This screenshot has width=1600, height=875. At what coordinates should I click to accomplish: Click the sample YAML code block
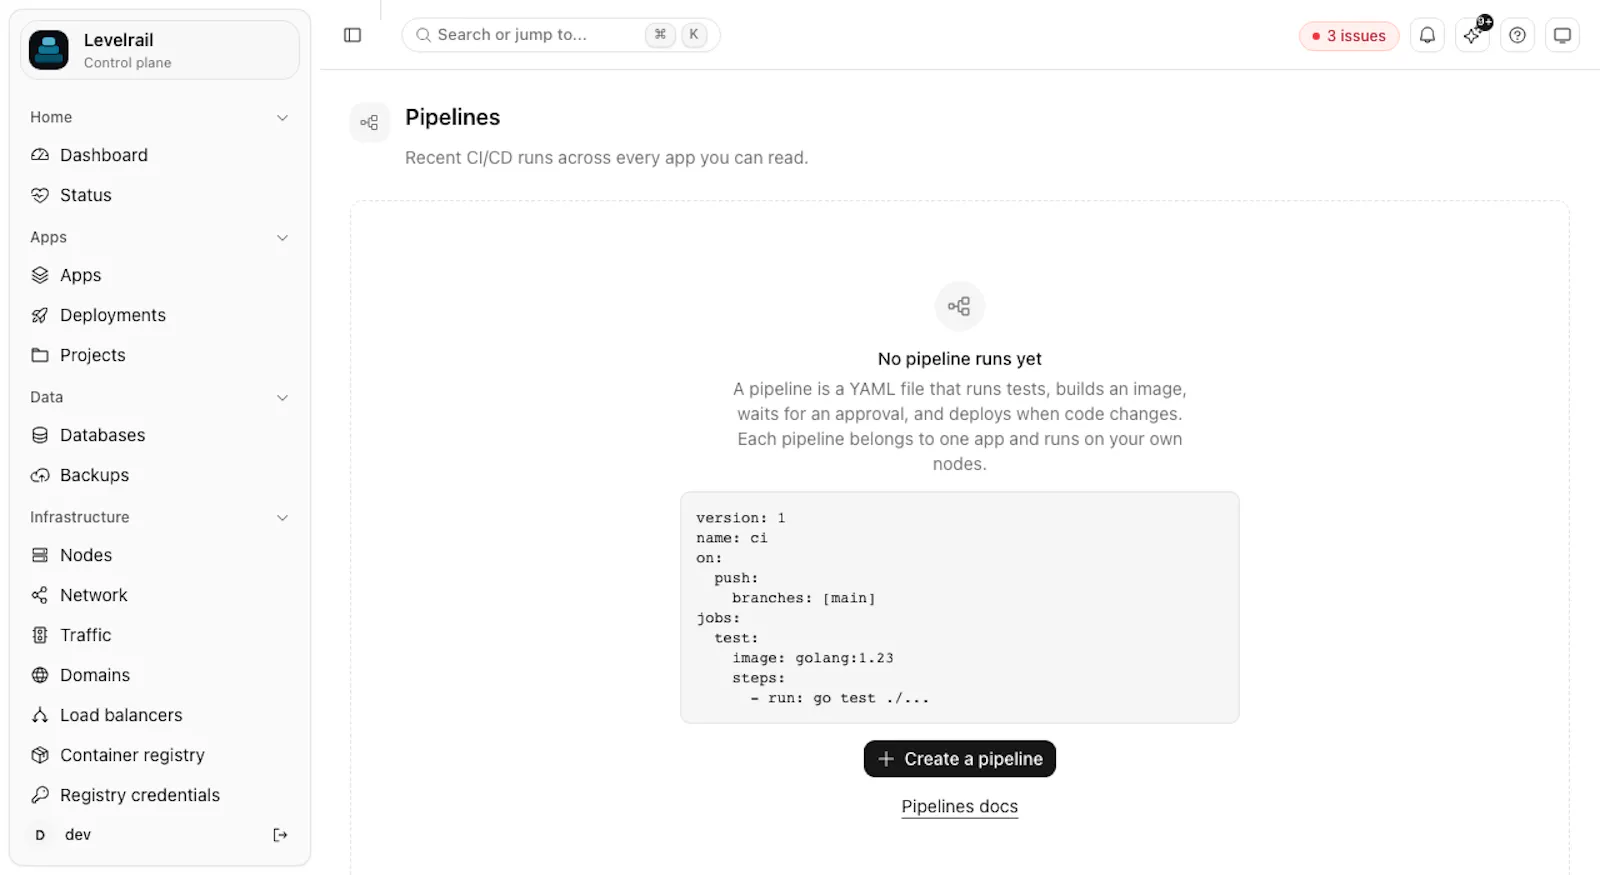click(x=960, y=607)
